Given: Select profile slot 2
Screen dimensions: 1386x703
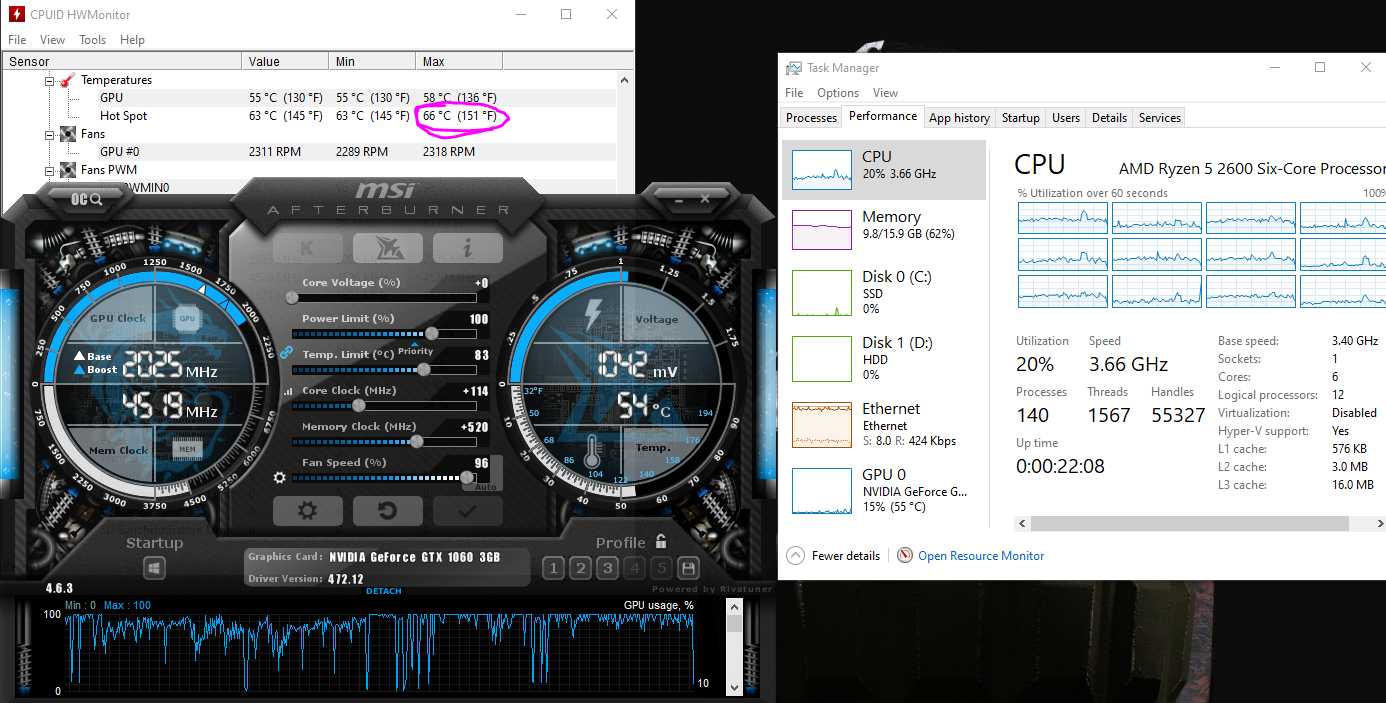Looking at the screenshot, I should tap(580, 568).
